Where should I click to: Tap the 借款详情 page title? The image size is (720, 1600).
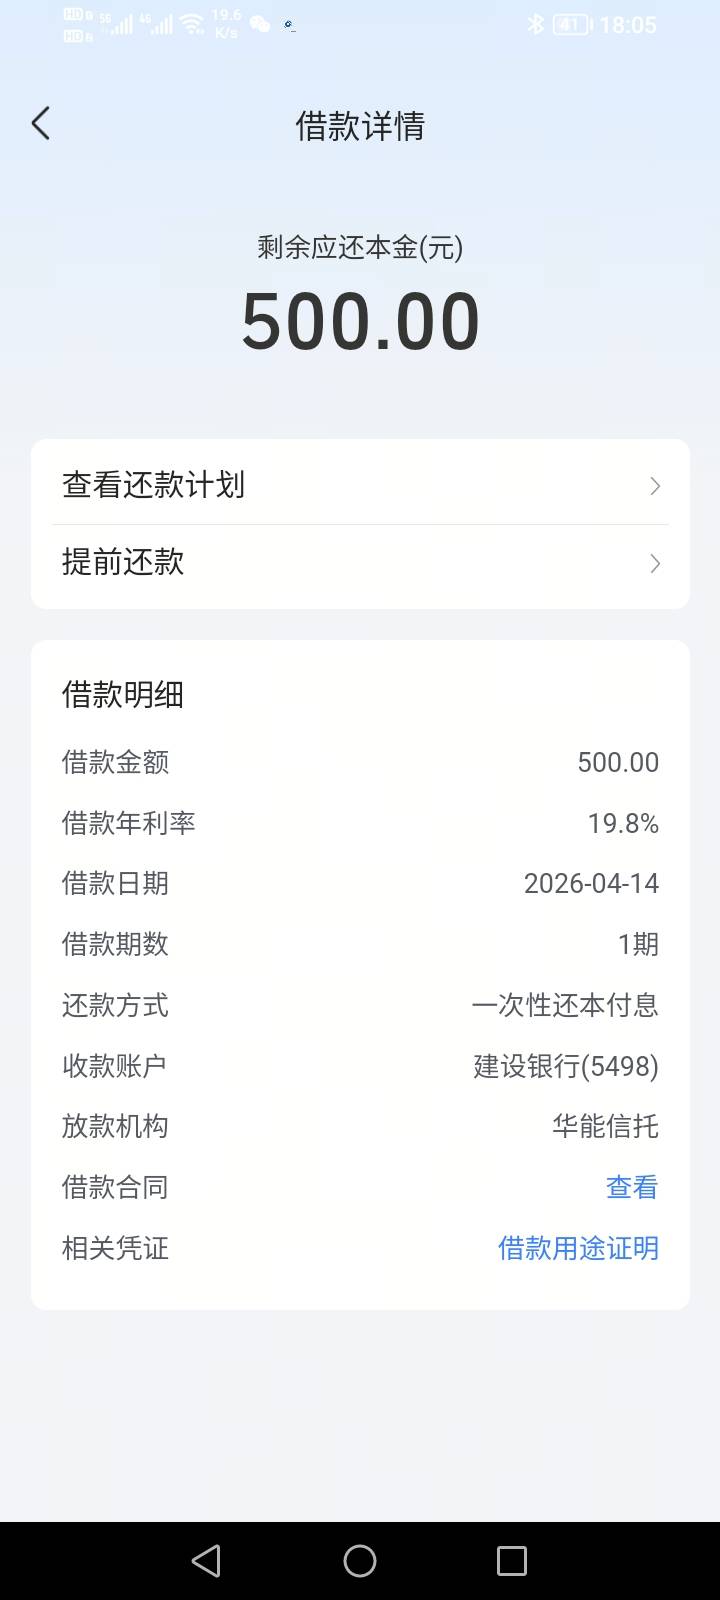click(360, 126)
